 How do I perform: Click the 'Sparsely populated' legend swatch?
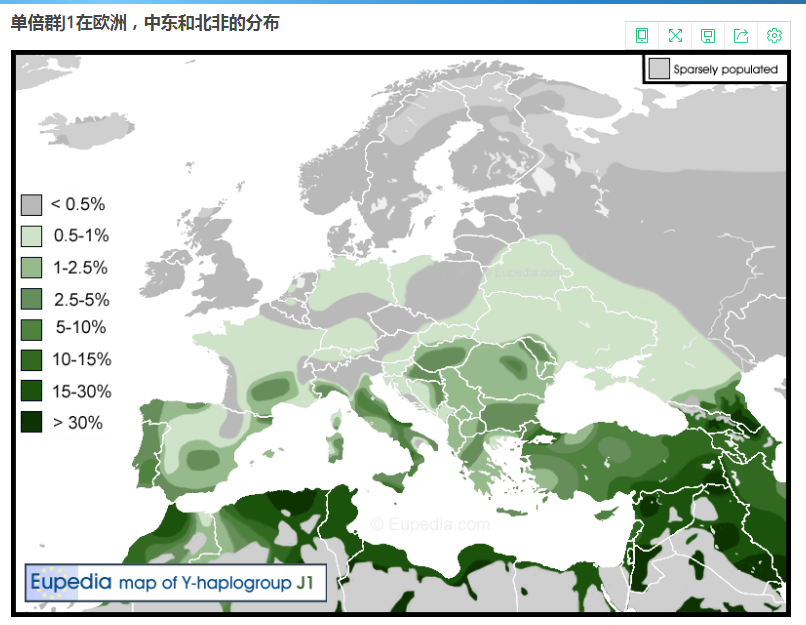tap(659, 69)
